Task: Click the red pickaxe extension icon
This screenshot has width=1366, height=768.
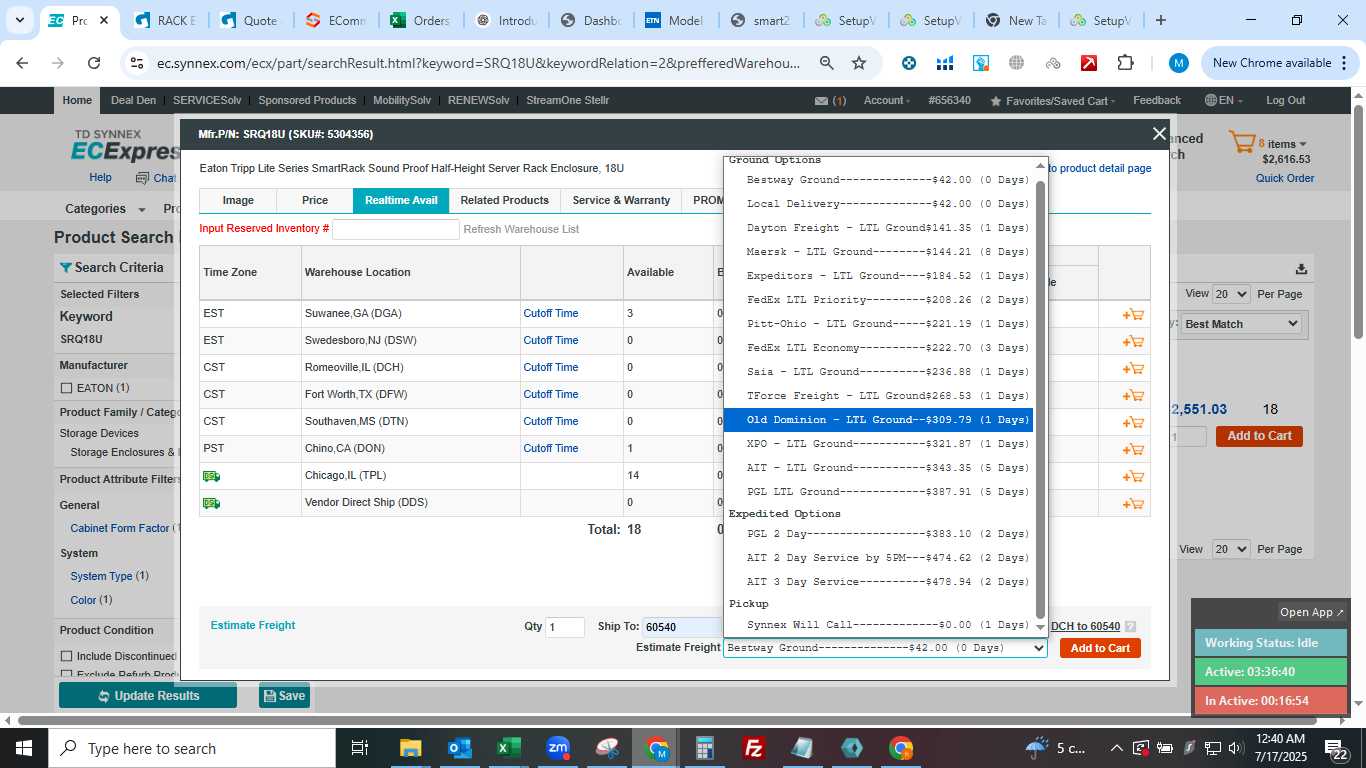Action: (1089, 63)
